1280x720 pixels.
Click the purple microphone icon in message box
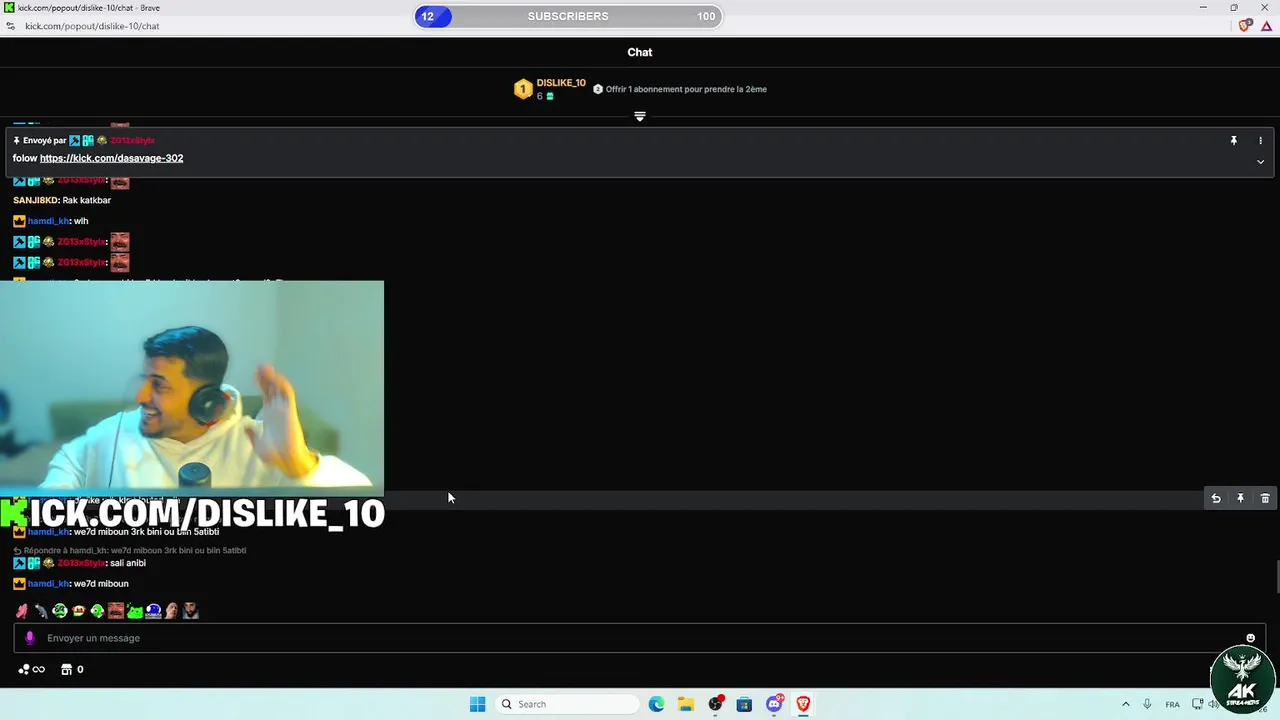pyautogui.click(x=30, y=638)
